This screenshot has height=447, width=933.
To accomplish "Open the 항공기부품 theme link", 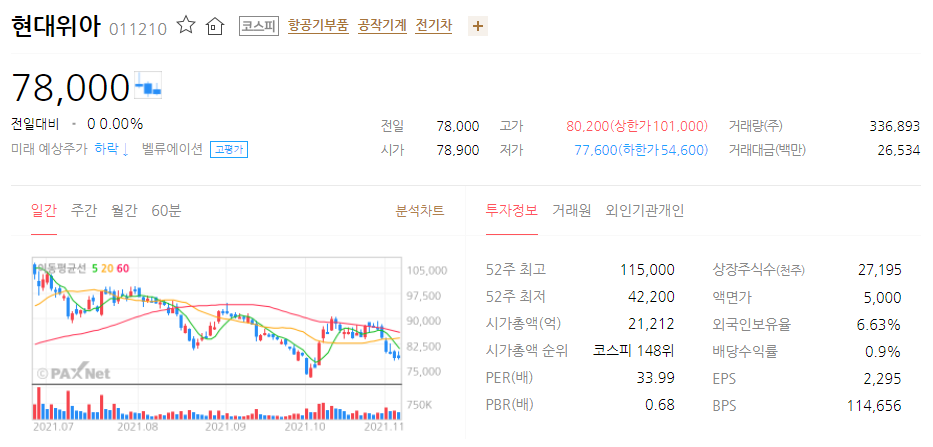I will (x=318, y=26).
